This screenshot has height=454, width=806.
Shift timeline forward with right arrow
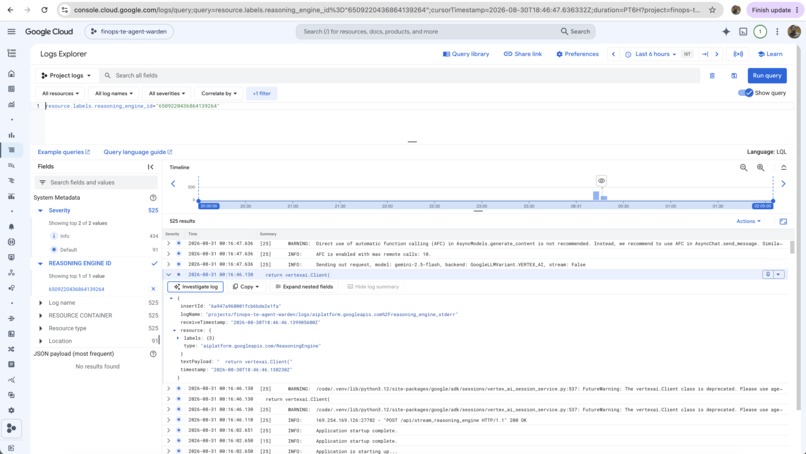tap(783, 184)
